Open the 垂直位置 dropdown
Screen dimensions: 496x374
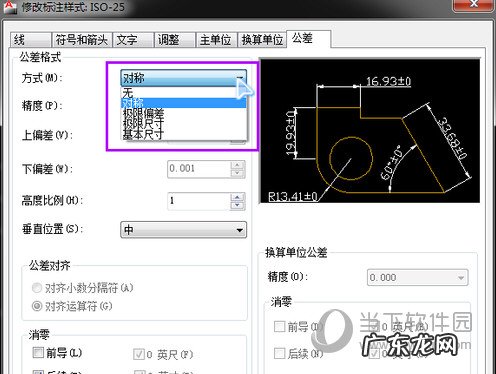[x=183, y=230]
